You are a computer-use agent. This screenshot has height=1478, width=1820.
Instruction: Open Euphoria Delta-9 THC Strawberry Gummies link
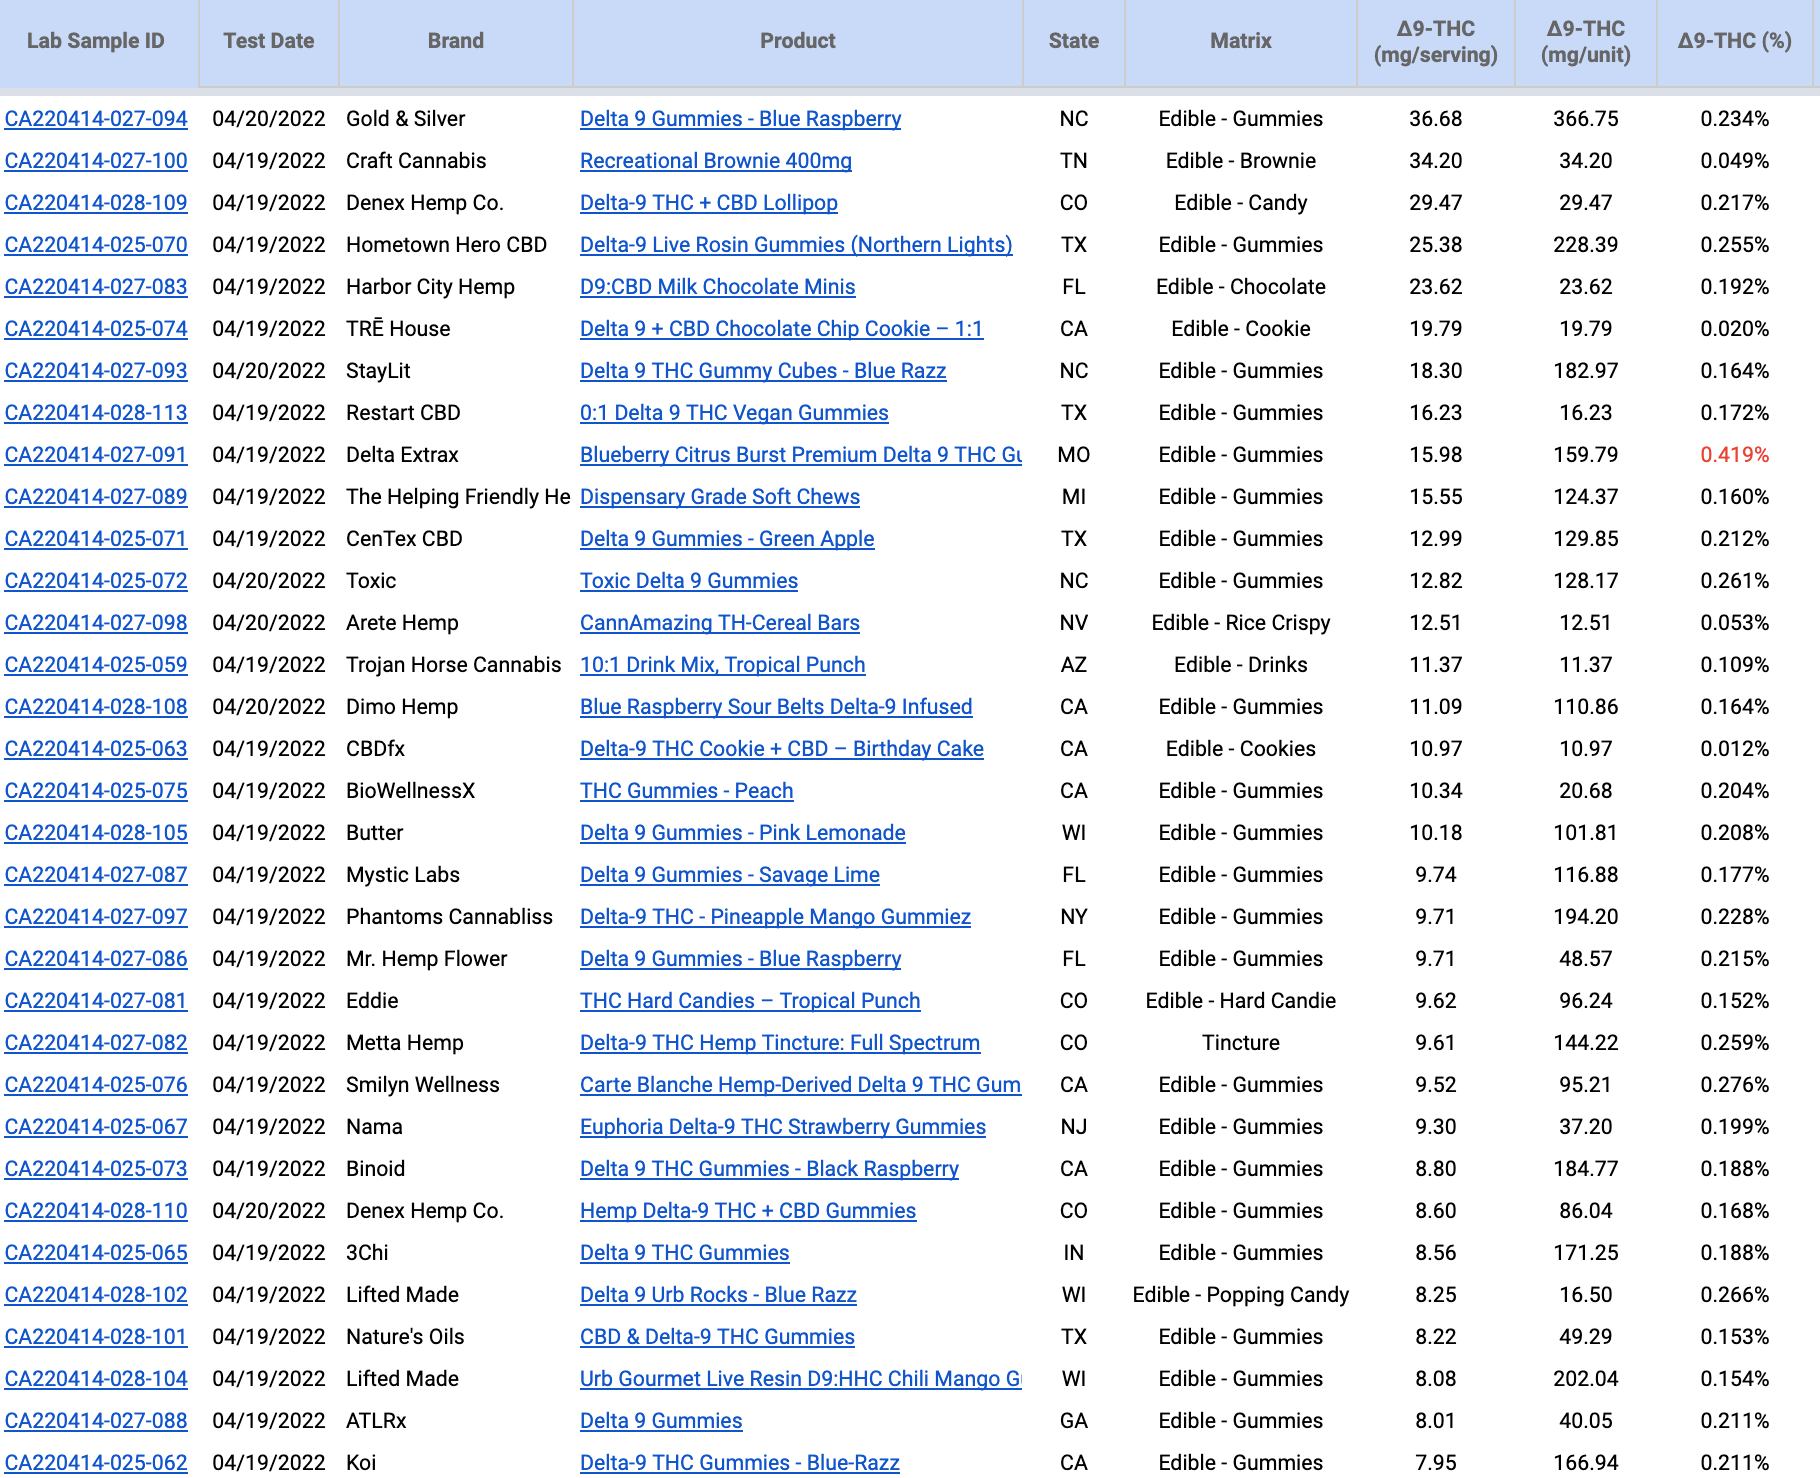[x=782, y=1127]
